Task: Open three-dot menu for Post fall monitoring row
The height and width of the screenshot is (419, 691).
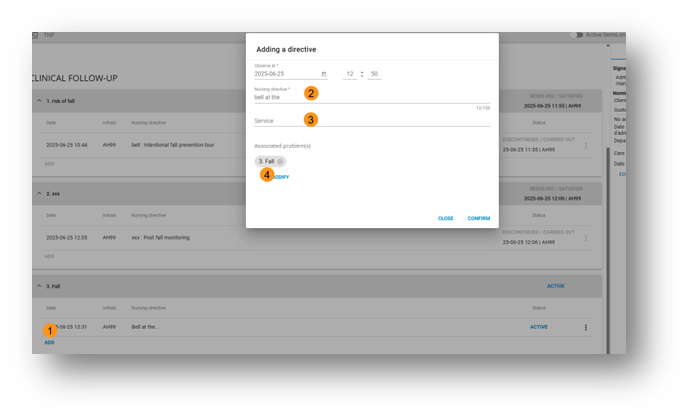Action: [586, 238]
